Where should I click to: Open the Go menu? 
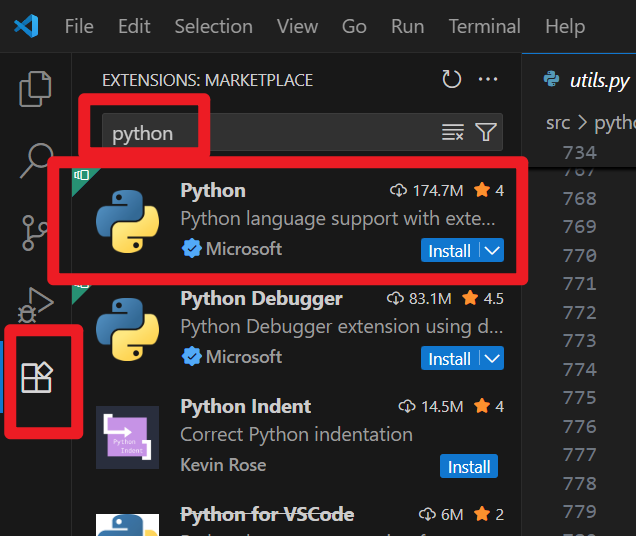click(x=354, y=26)
